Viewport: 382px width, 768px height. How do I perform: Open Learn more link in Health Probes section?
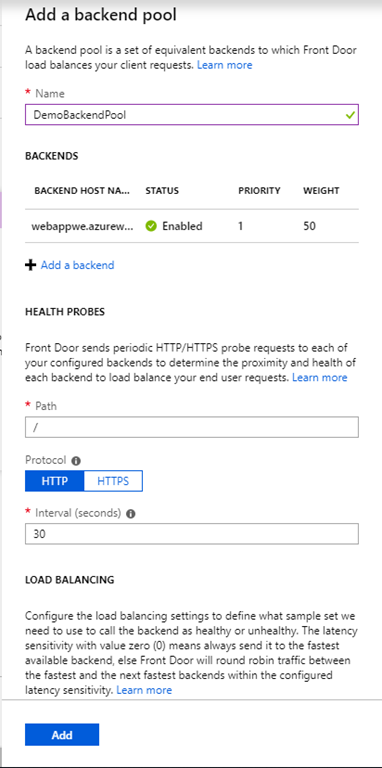319,378
